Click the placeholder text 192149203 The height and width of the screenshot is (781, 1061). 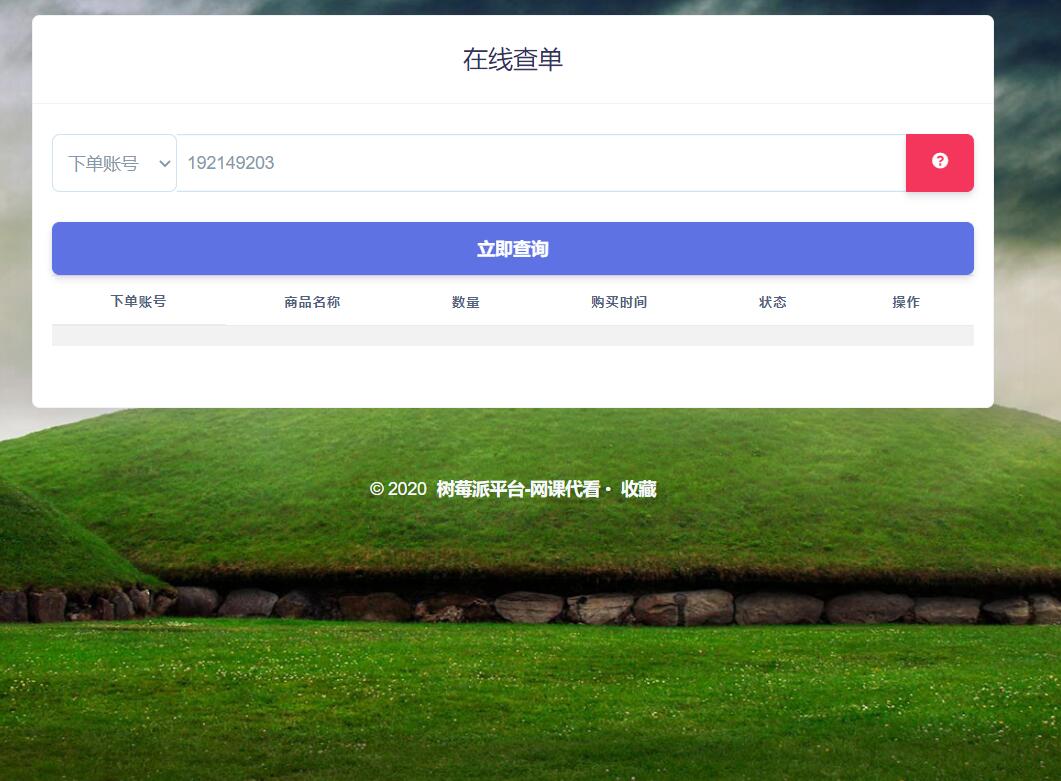pos(231,162)
